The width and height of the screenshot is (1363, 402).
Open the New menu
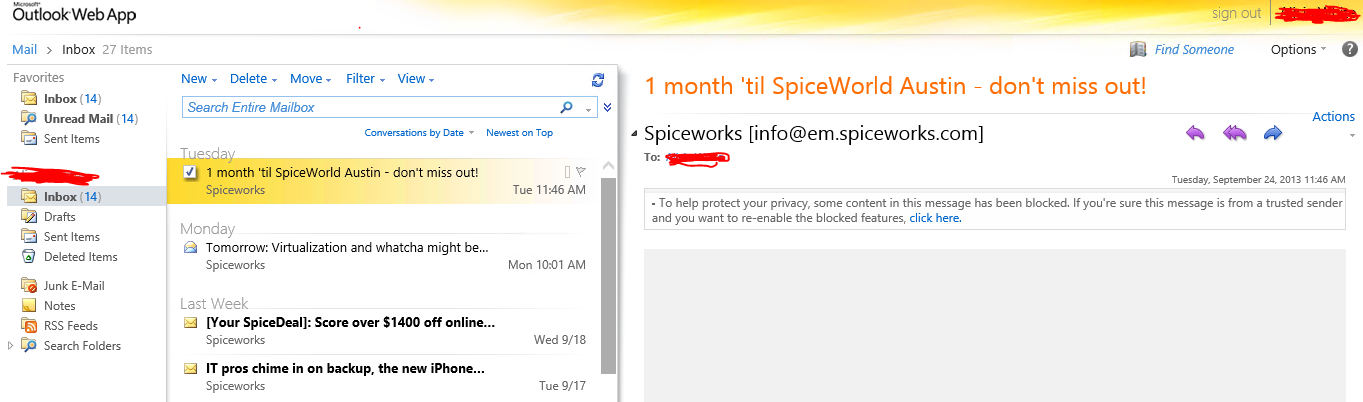[x=198, y=79]
